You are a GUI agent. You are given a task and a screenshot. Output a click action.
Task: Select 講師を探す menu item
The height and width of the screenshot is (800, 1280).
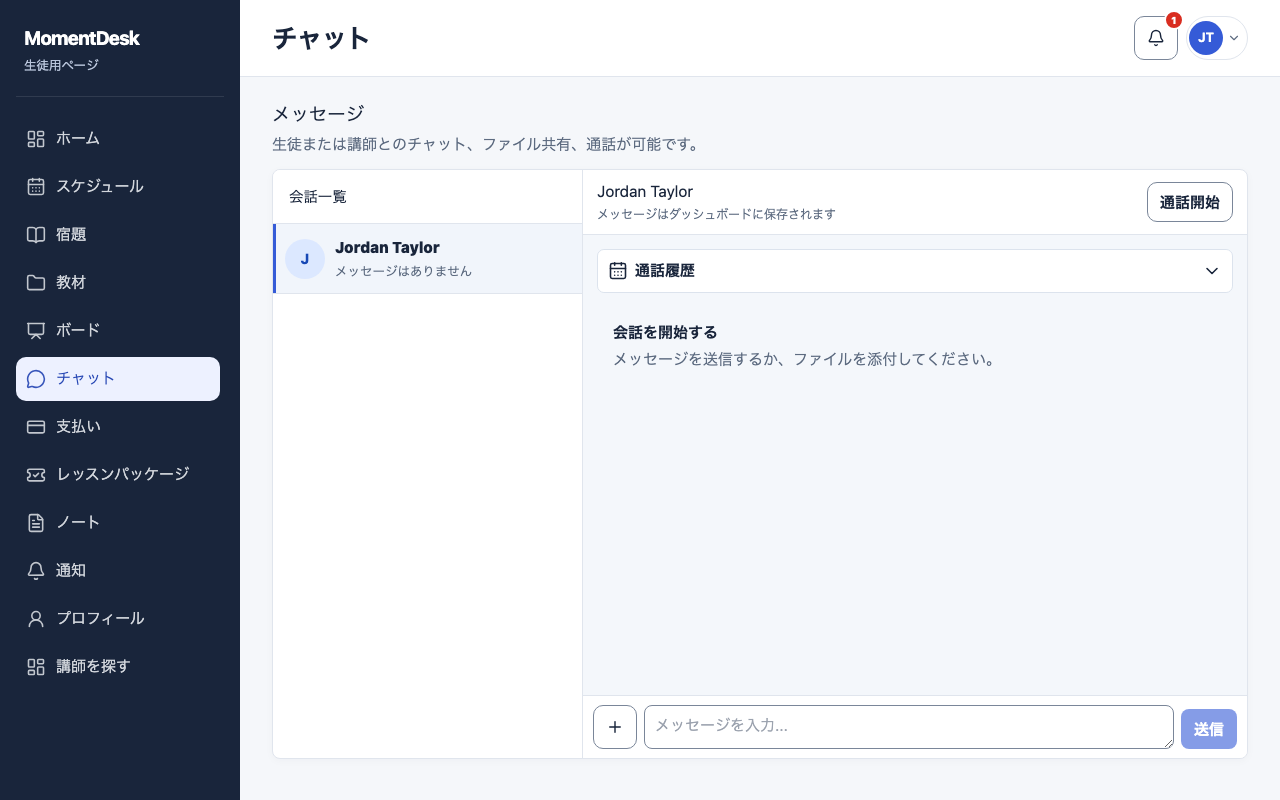coord(118,667)
